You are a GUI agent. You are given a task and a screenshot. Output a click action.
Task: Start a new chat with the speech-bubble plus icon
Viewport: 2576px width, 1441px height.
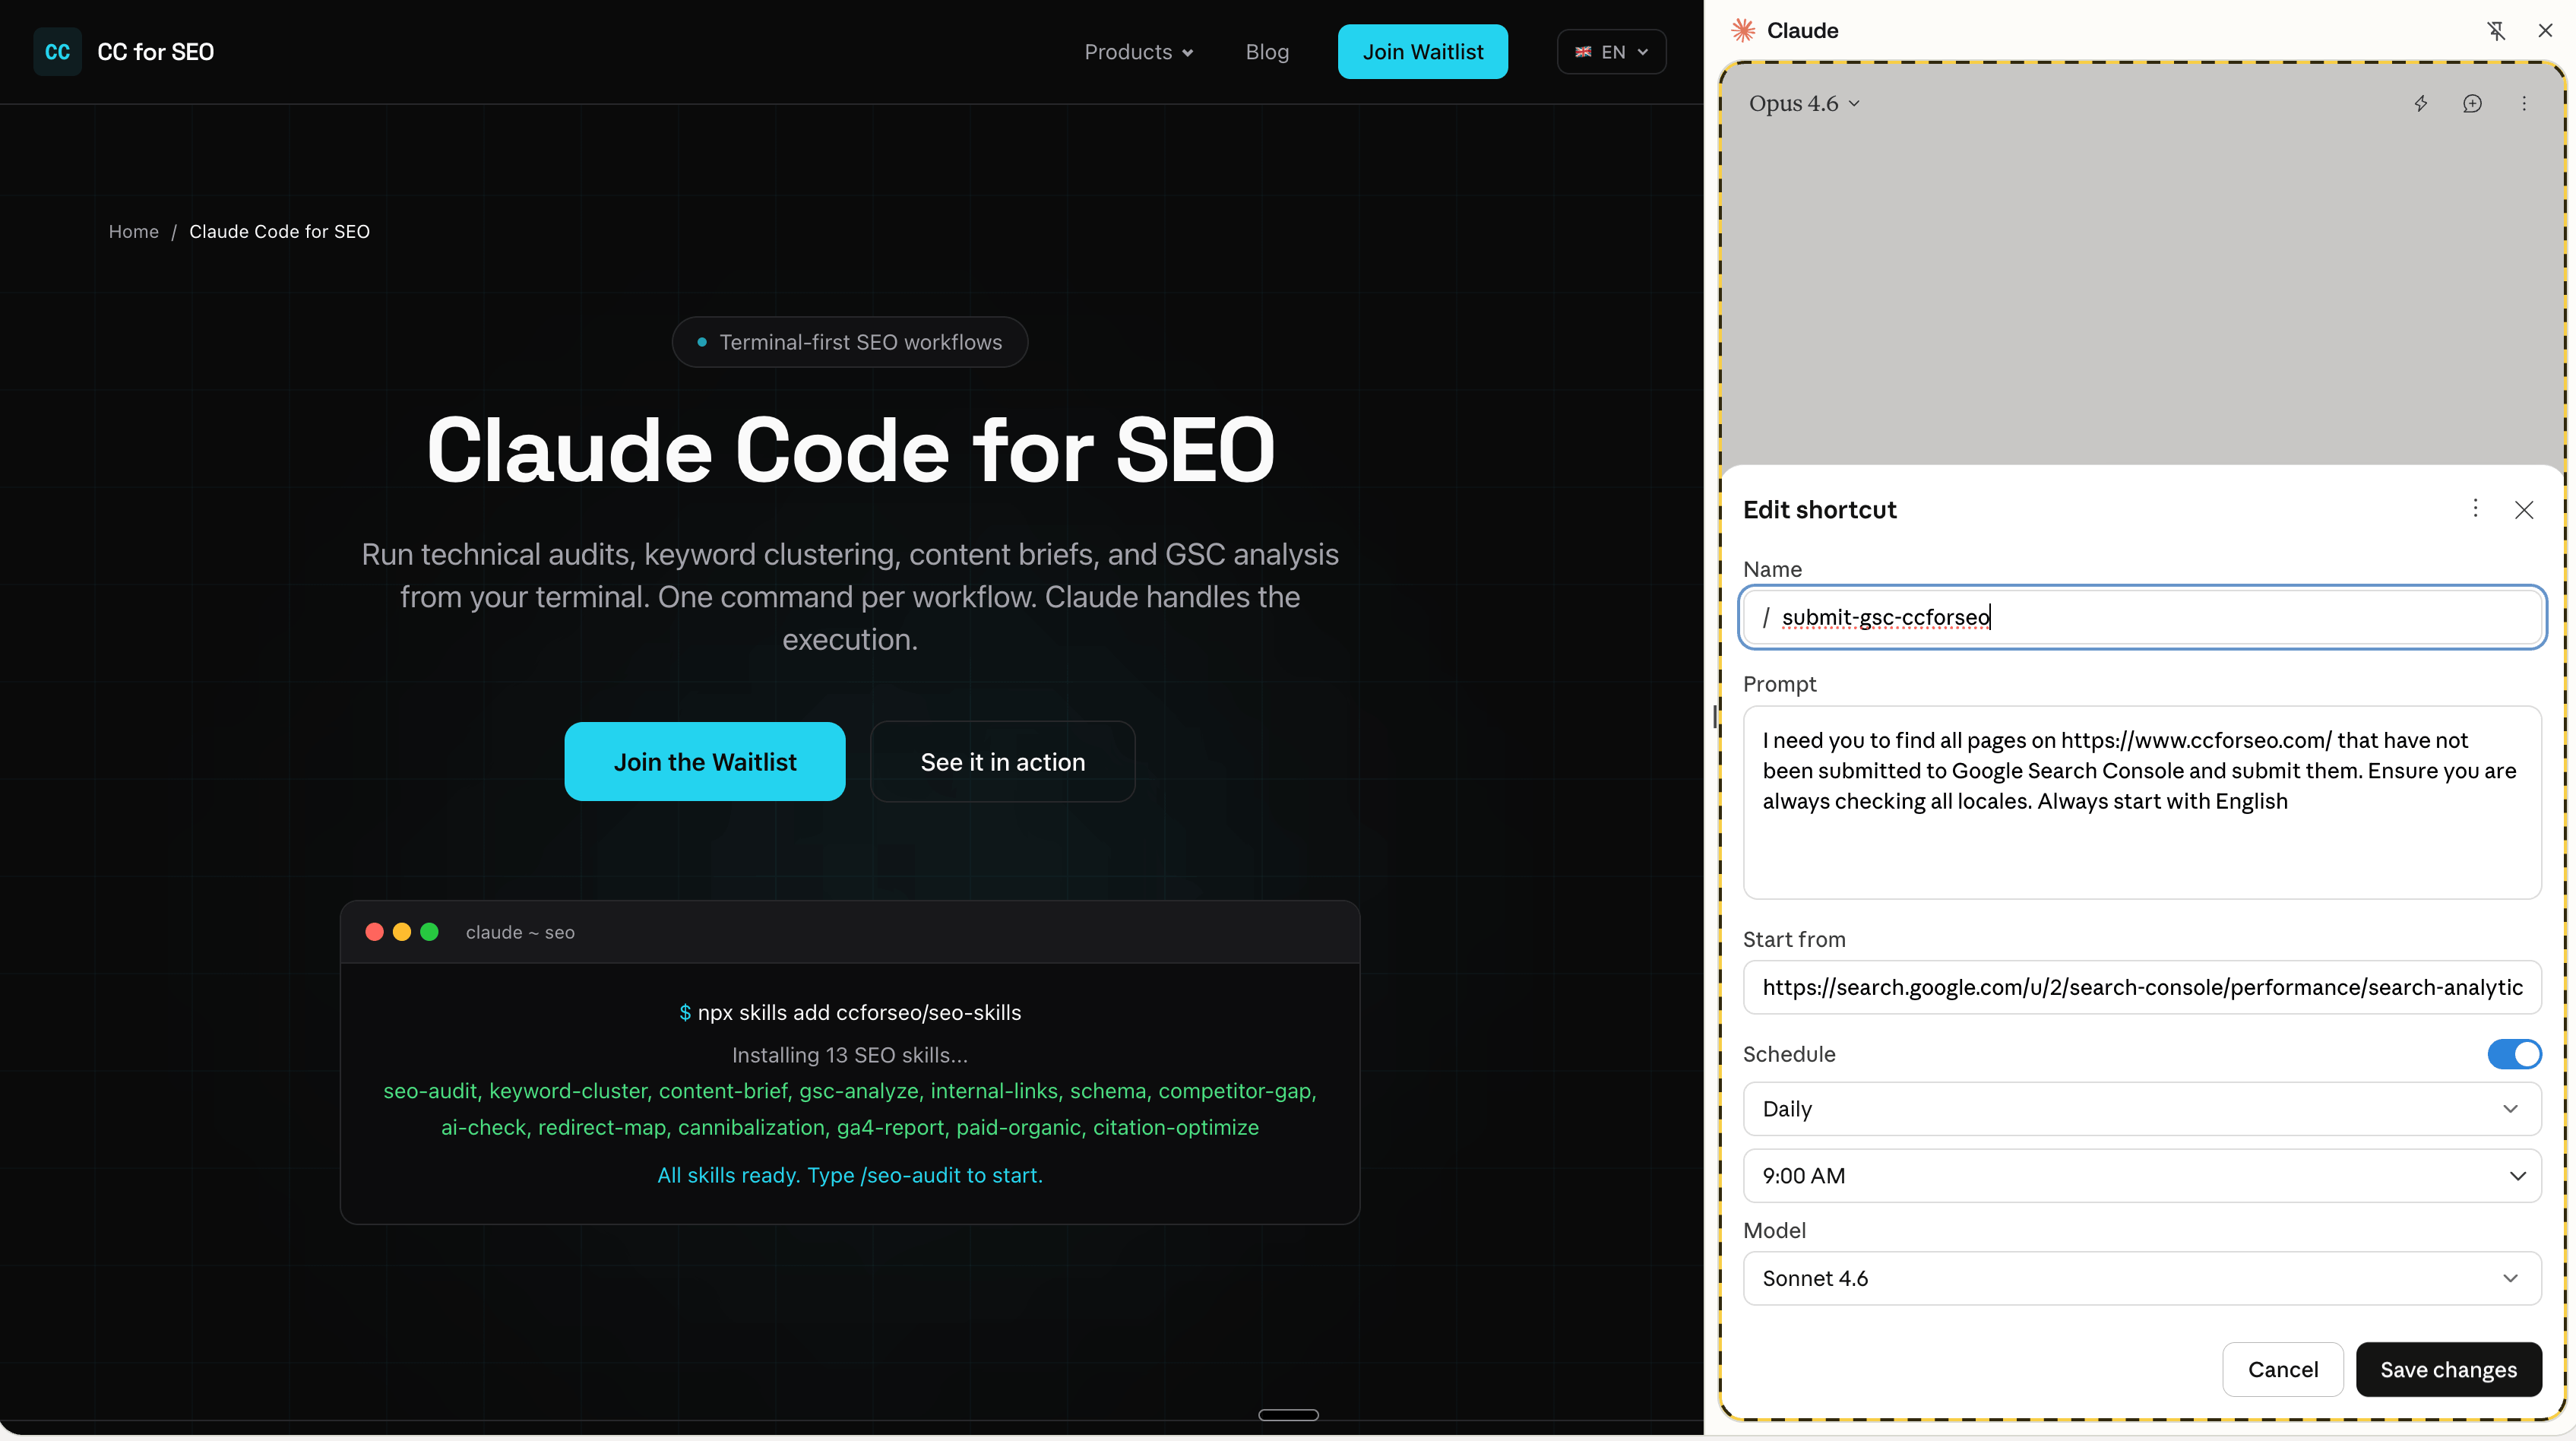pyautogui.click(x=2472, y=103)
